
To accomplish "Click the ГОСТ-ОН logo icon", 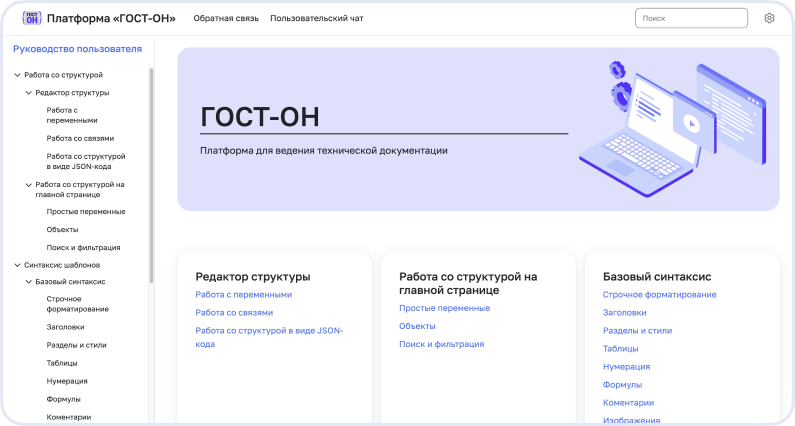I will pyautogui.click(x=31, y=18).
